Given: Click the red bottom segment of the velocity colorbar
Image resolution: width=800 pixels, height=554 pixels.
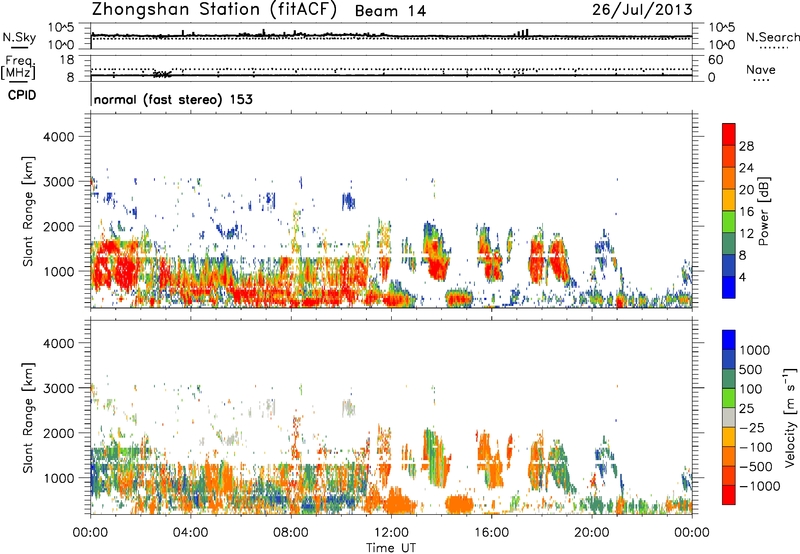Looking at the screenshot, I should (x=729, y=495).
